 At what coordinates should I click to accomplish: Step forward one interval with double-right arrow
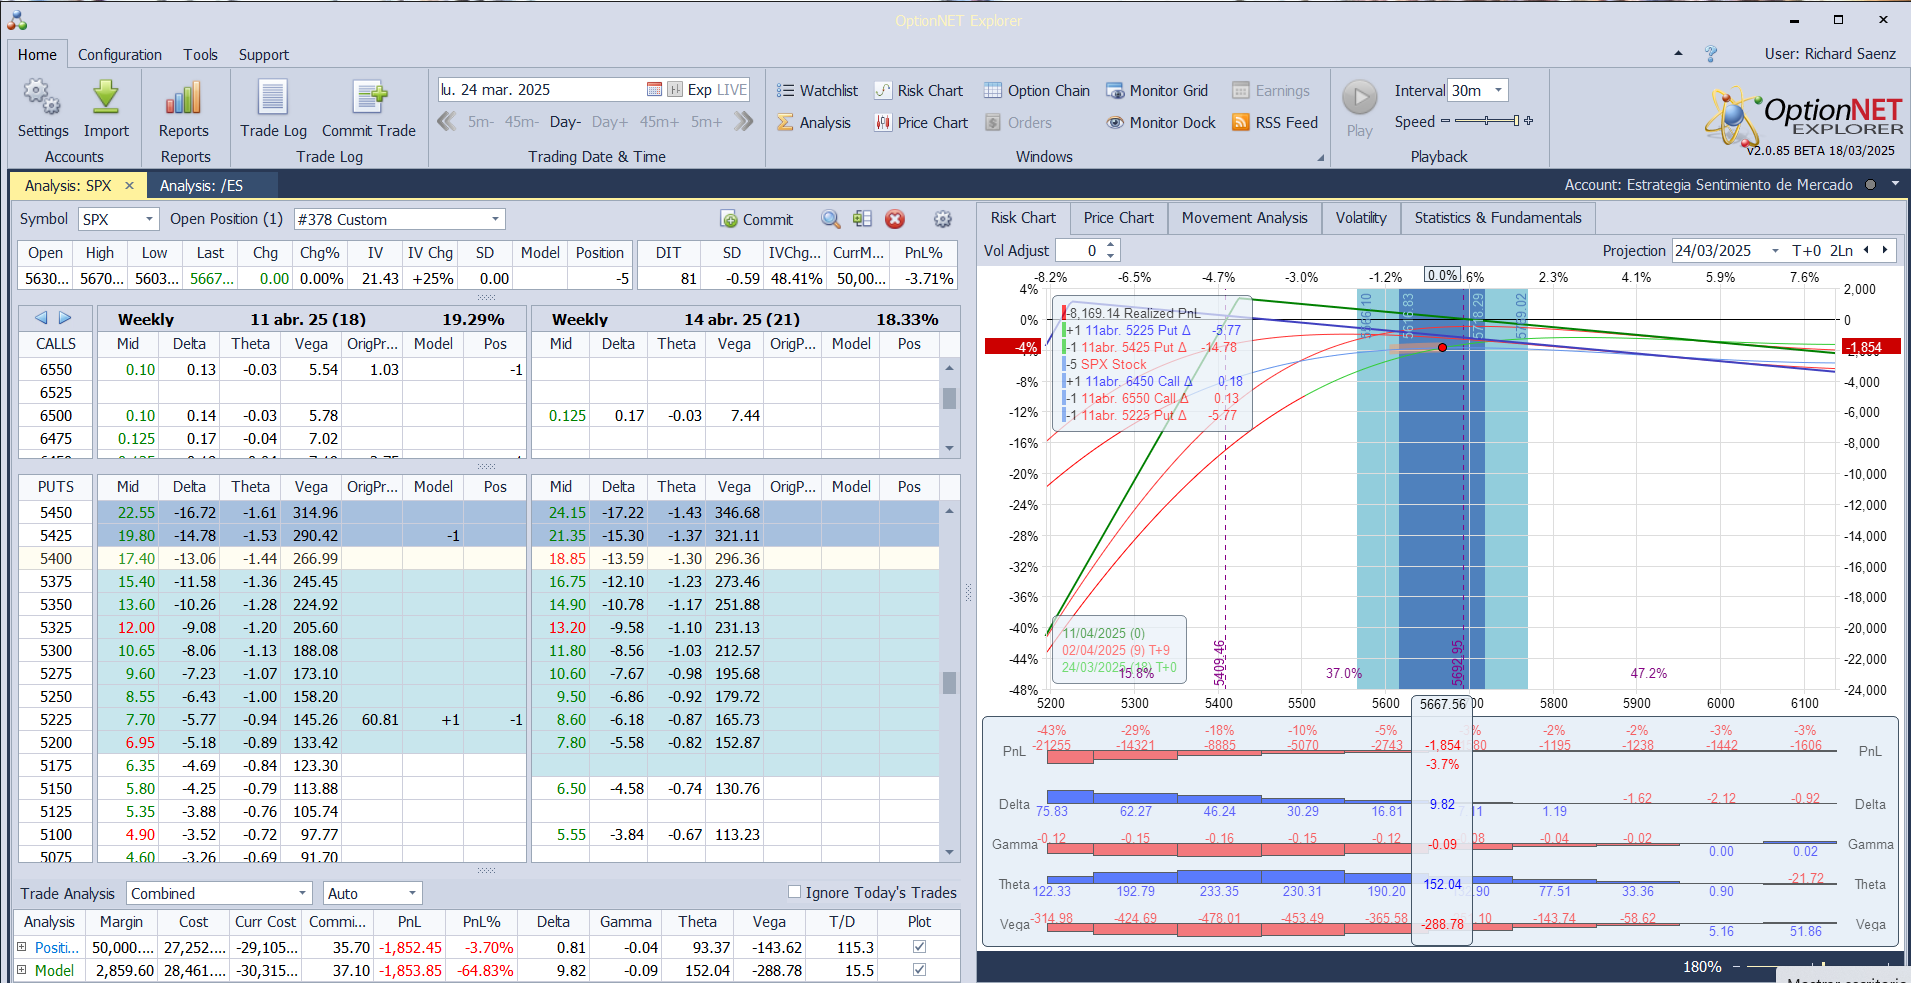[x=743, y=122]
